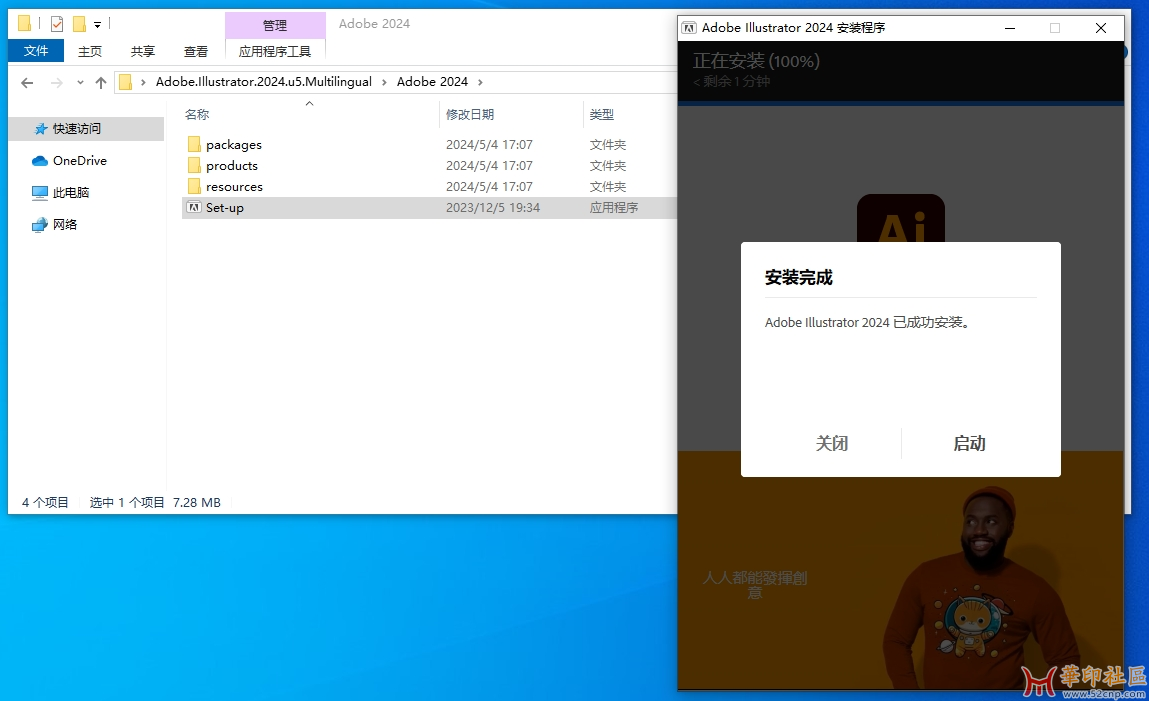Sort by the 修改日期 column header

(x=470, y=114)
